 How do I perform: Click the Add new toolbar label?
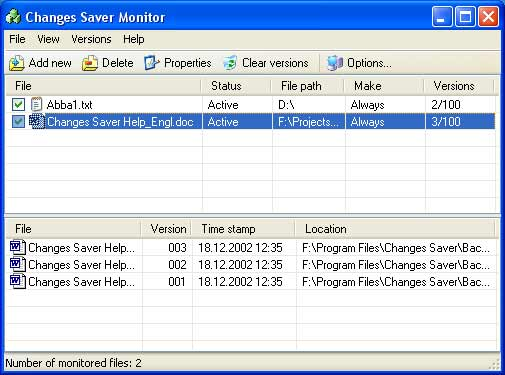pyautogui.click(x=50, y=63)
